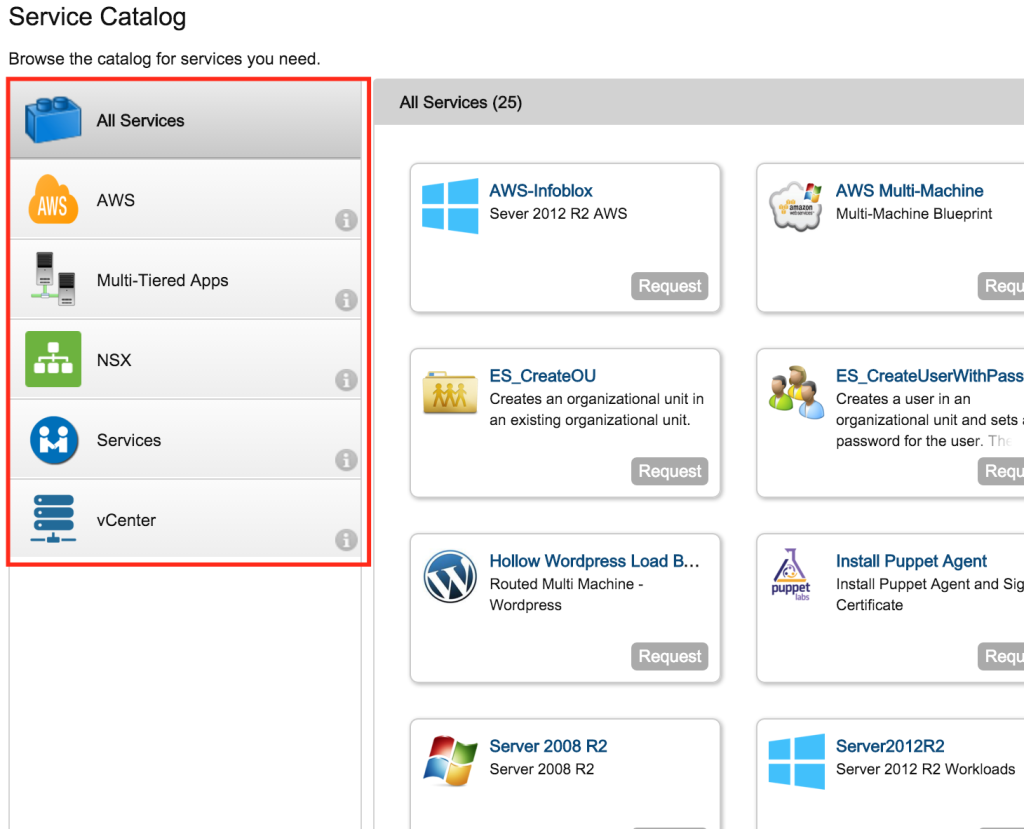Click the Multi-Tiered Apps info icon
1024x829 pixels.
pos(346,300)
